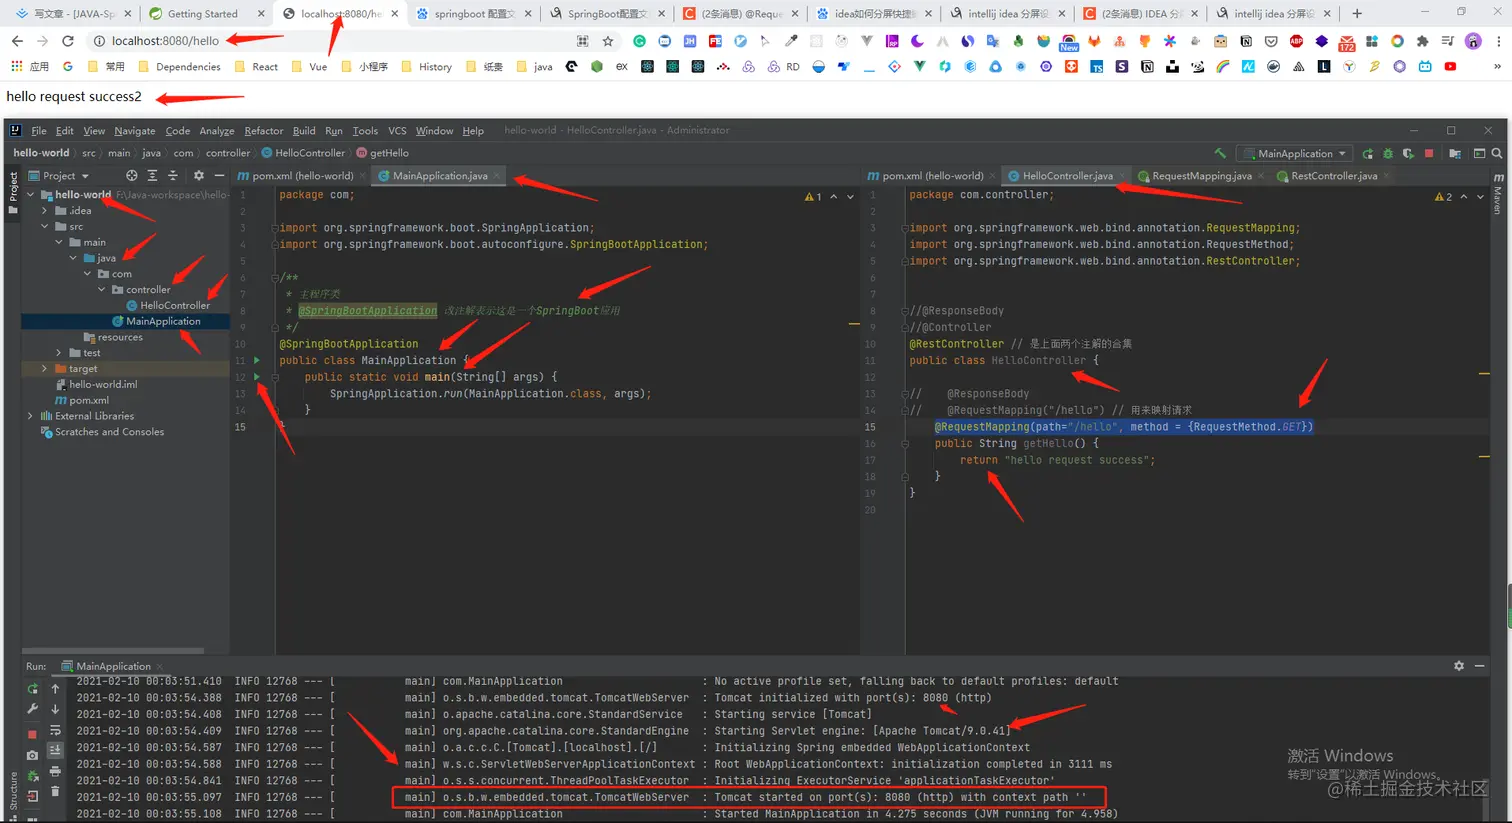
Task: Run with coverage using the shield icon
Action: (1408, 153)
